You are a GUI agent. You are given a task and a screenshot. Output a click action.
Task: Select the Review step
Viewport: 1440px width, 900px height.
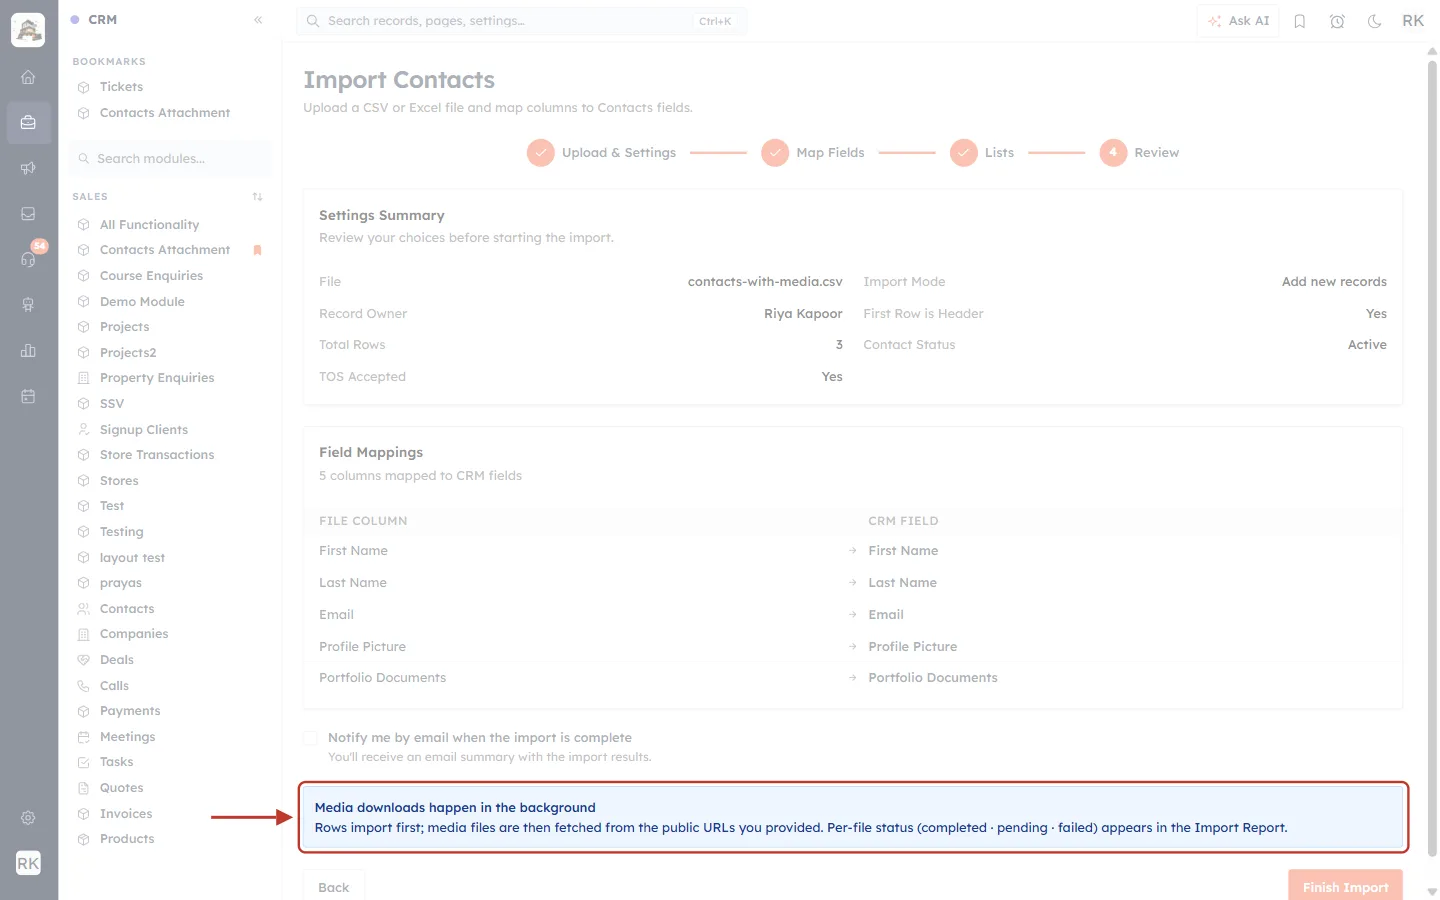coord(1139,153)
